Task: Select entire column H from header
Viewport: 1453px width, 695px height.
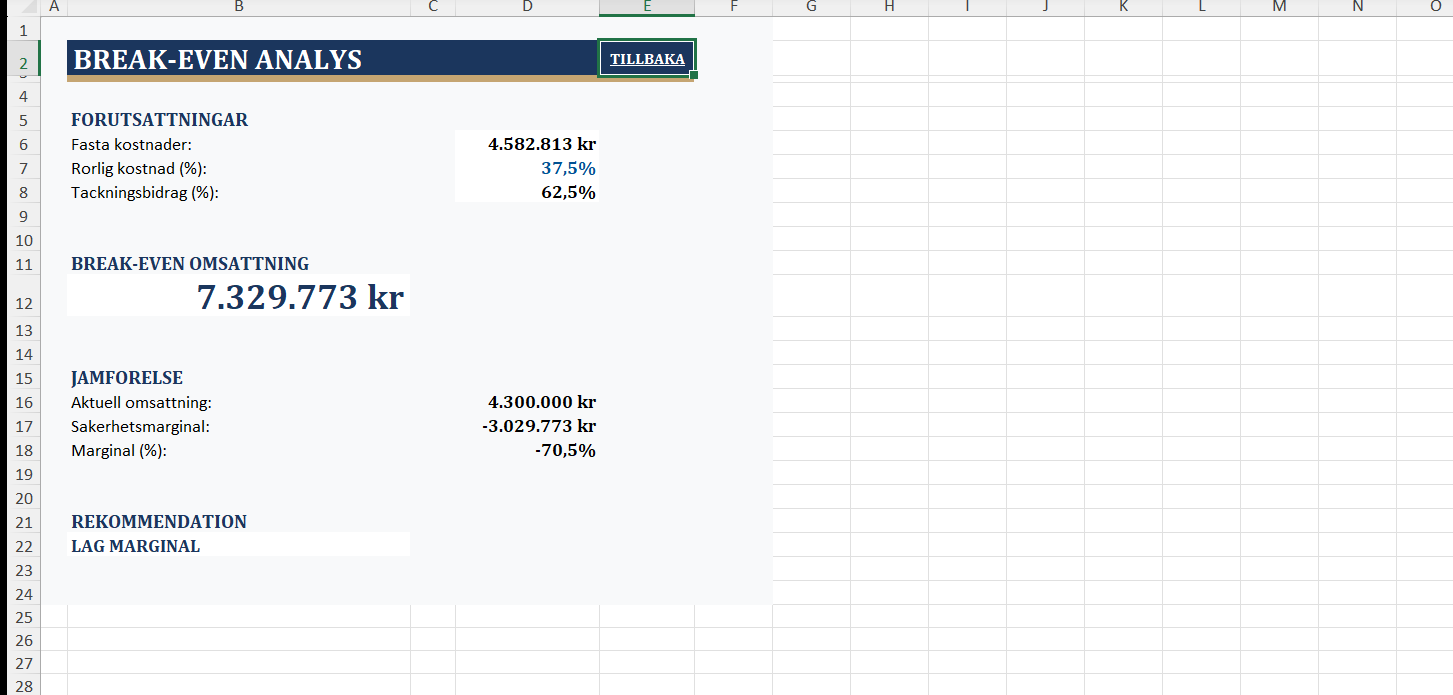Action: click(889, 8)
